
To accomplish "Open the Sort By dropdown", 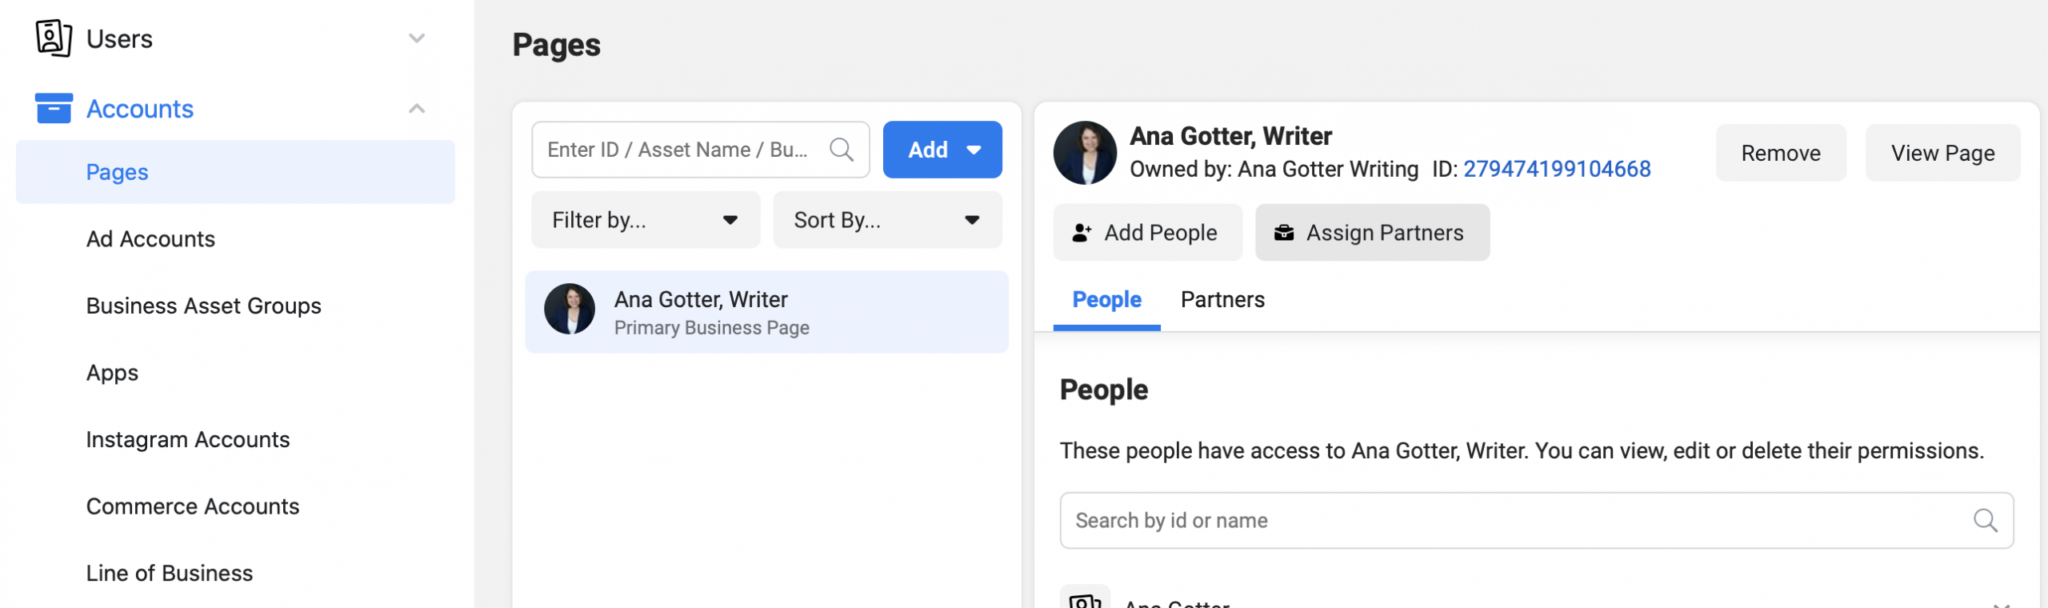I will (x=888, y=220).
